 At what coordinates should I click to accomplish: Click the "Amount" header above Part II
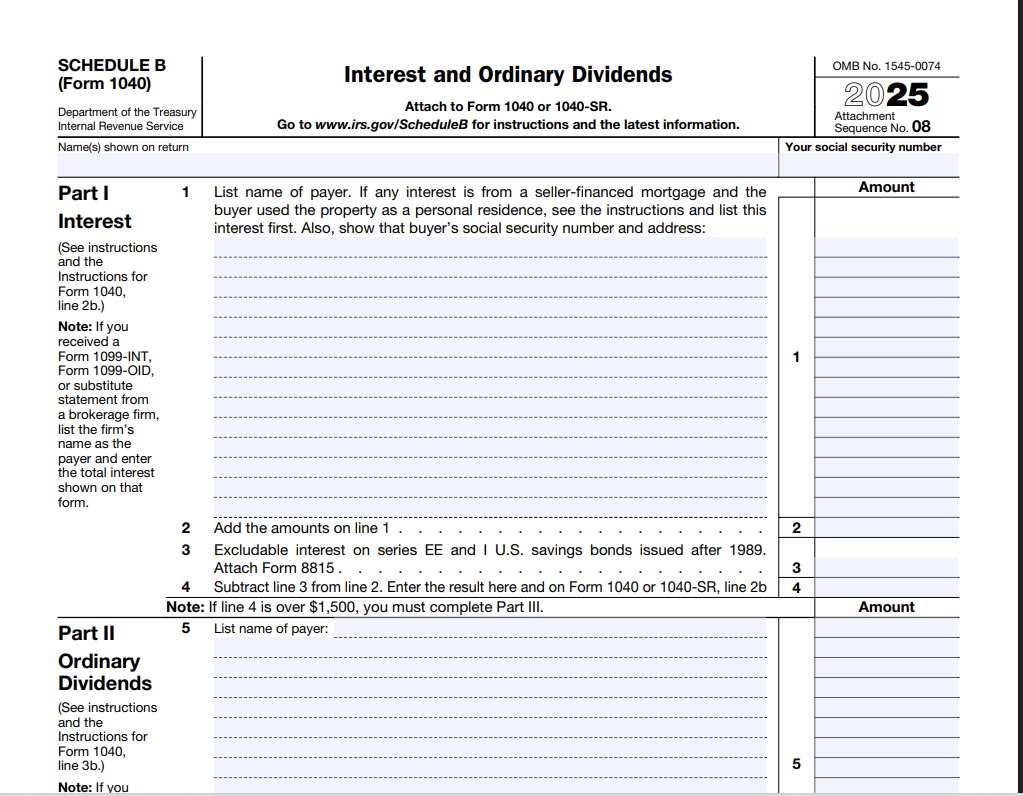[886, 607]
